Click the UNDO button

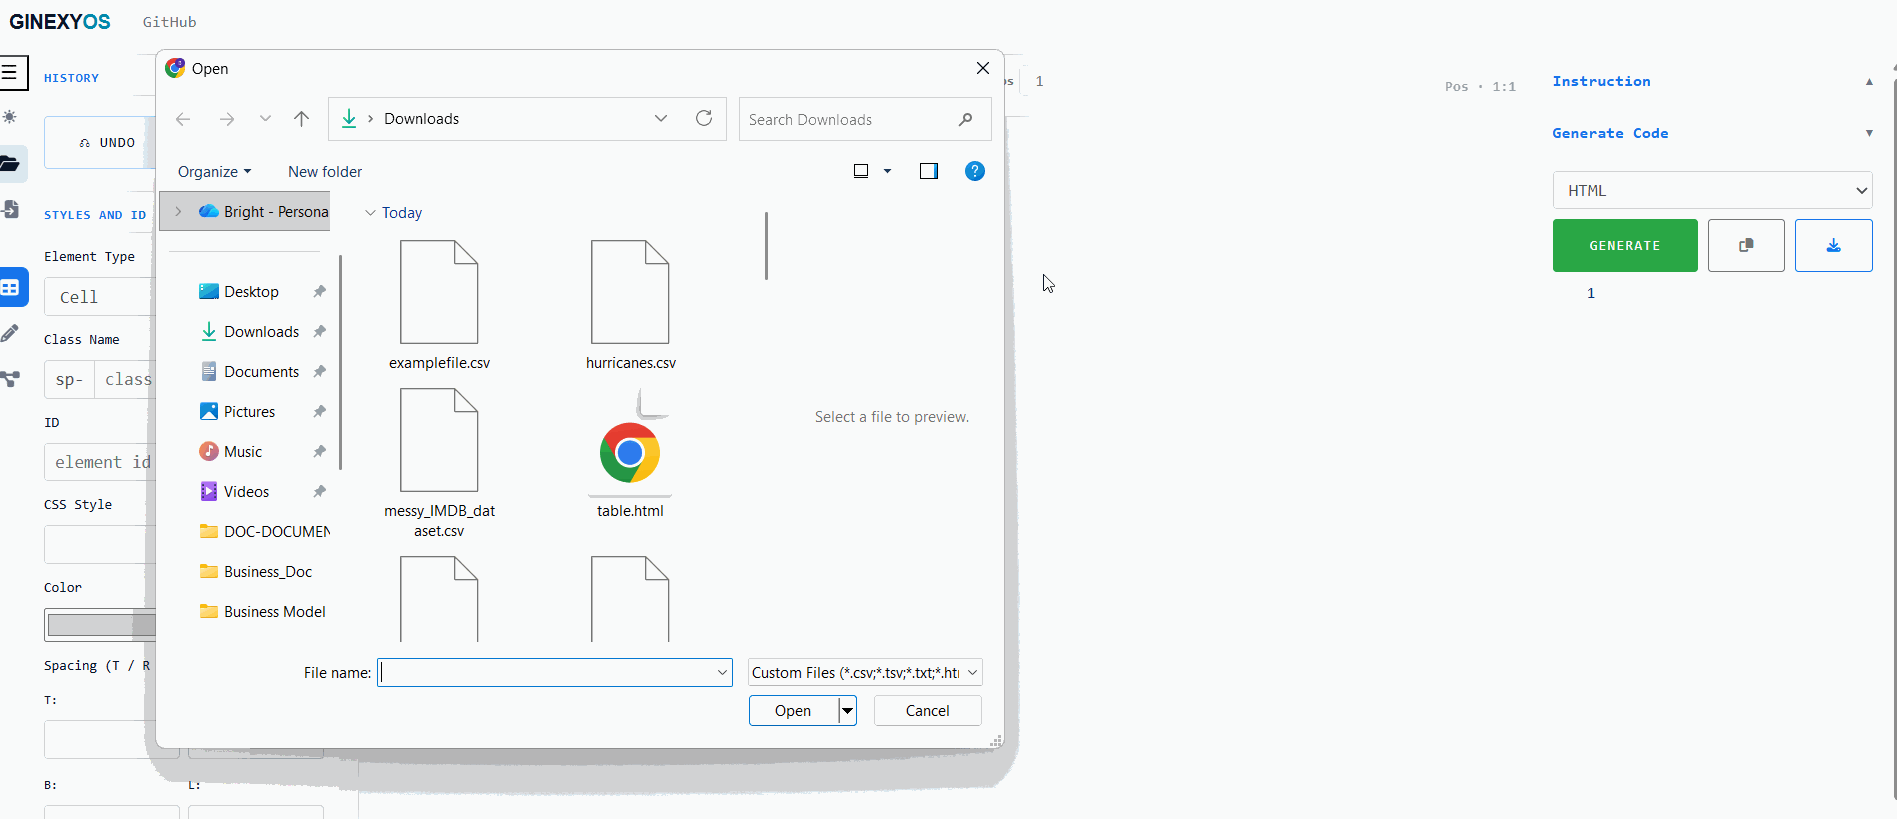pyautogui.click(x=101, y=143)
